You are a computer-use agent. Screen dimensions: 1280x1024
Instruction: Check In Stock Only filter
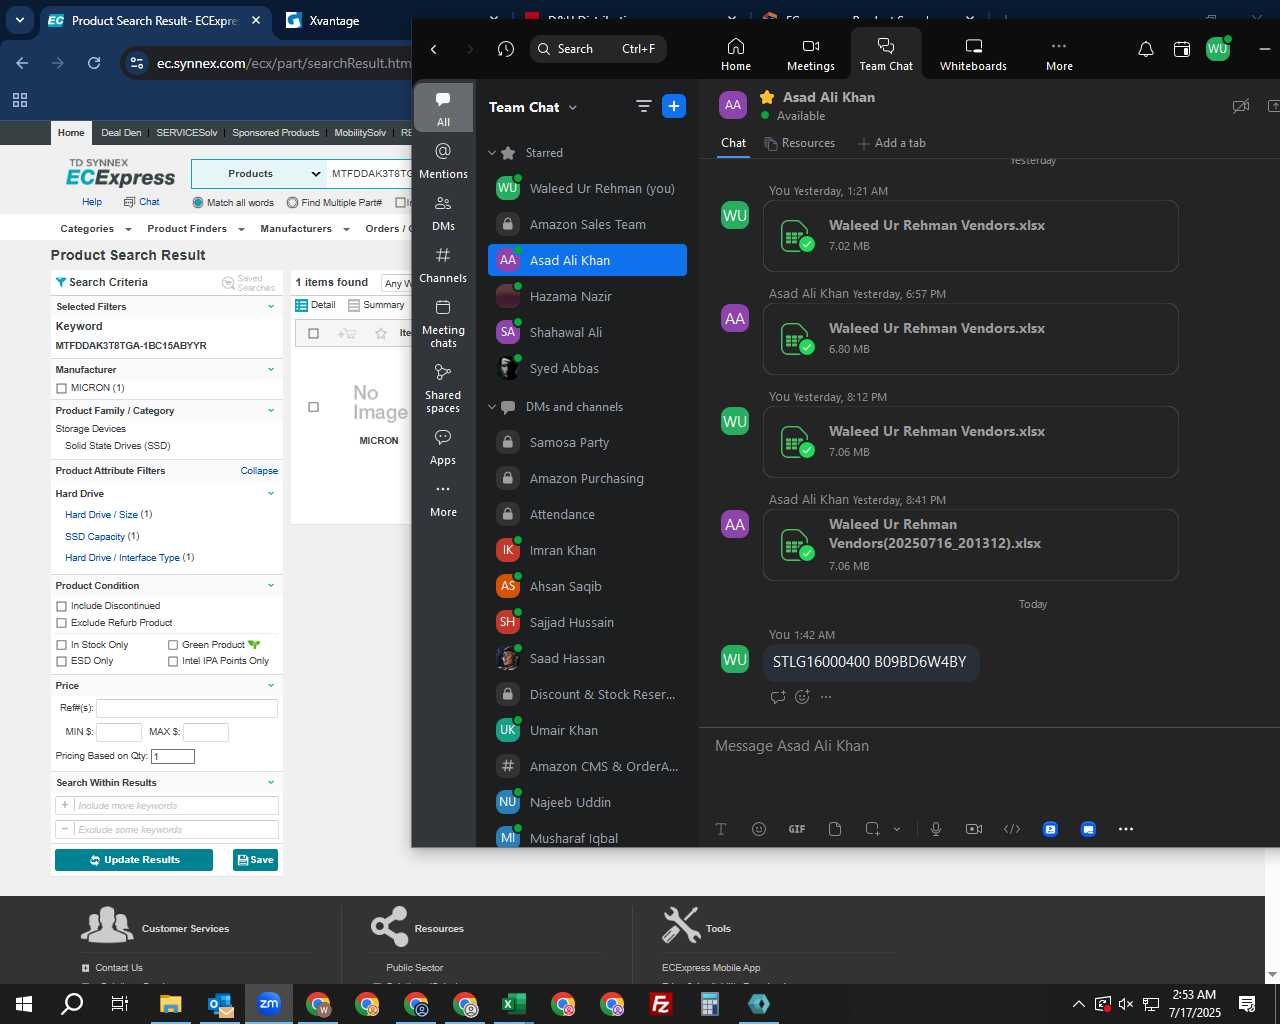[61, 645]
